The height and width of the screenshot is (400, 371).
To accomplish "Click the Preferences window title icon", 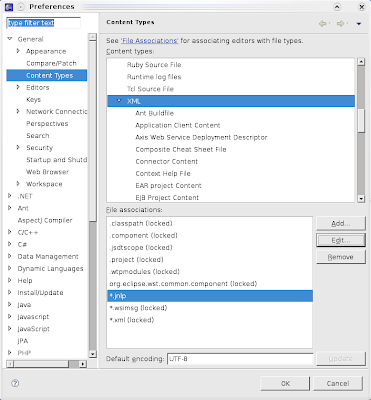I will [x=9, y=6].
